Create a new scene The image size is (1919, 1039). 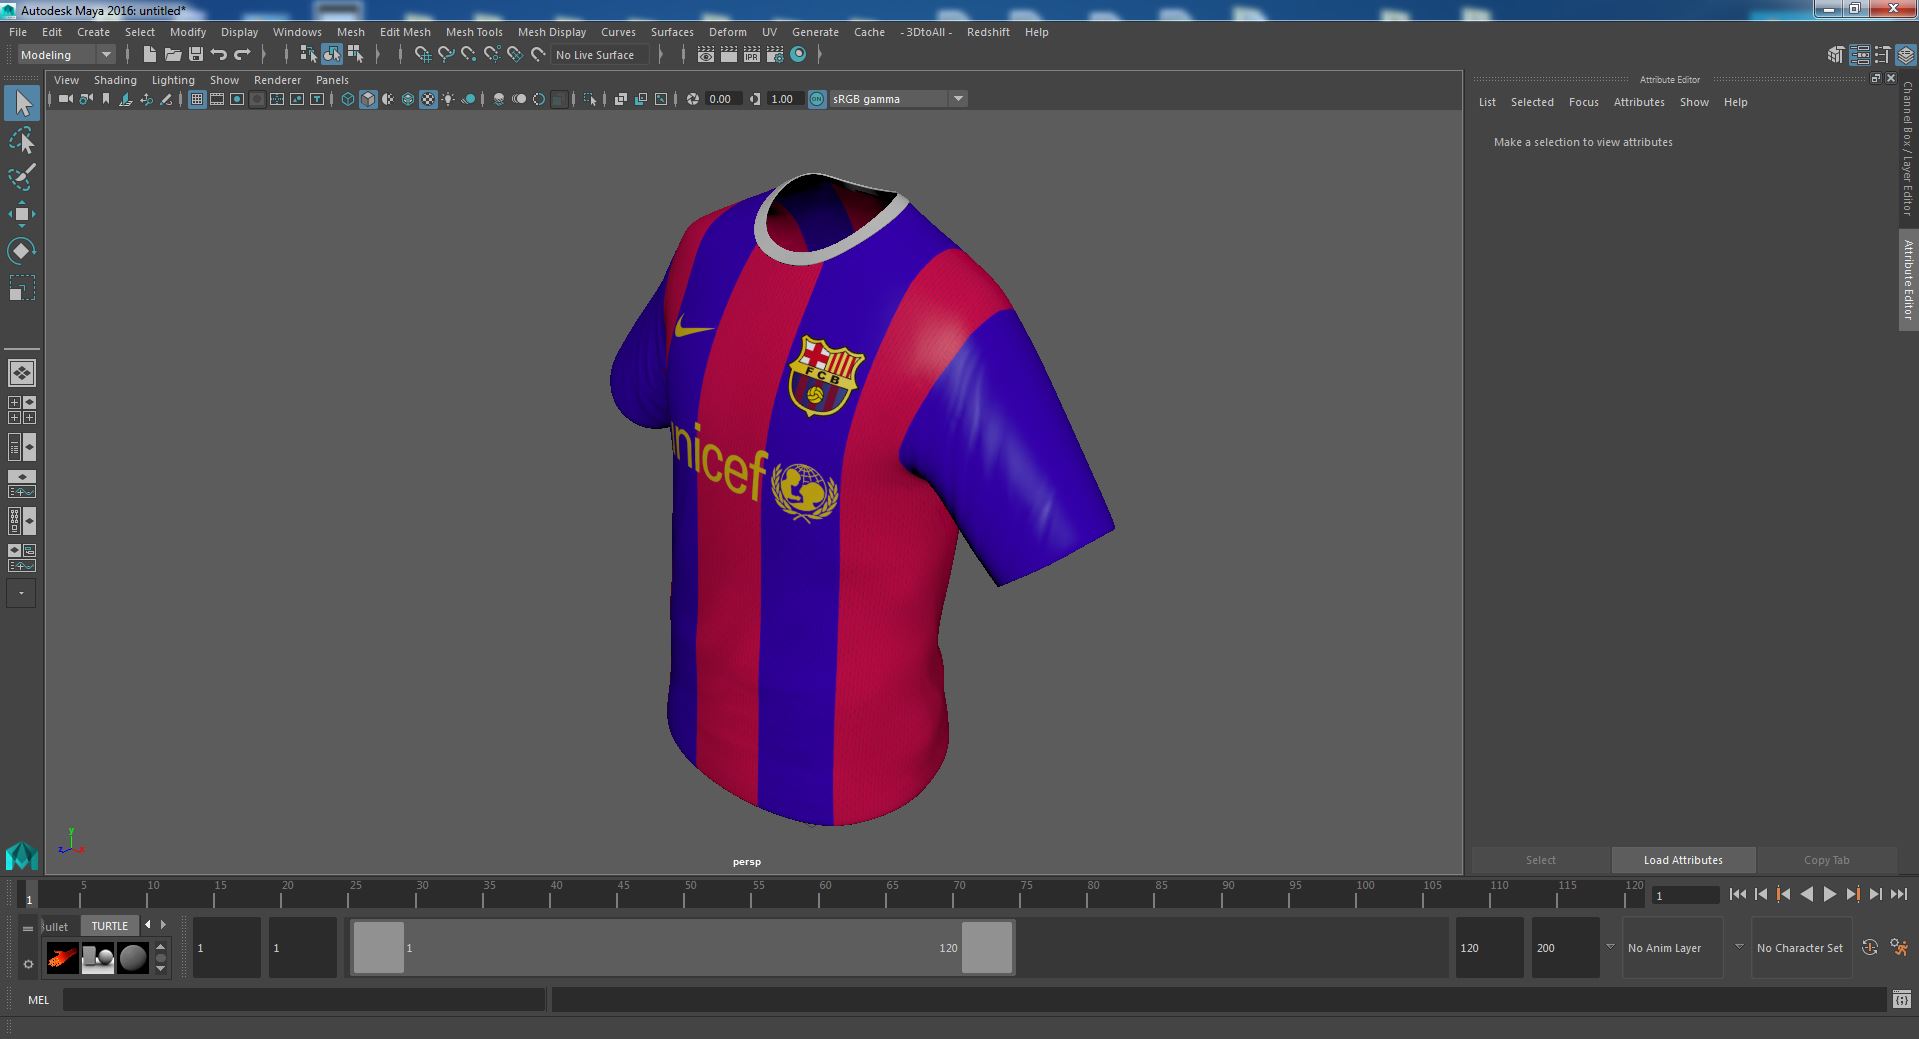click(150, 55)
